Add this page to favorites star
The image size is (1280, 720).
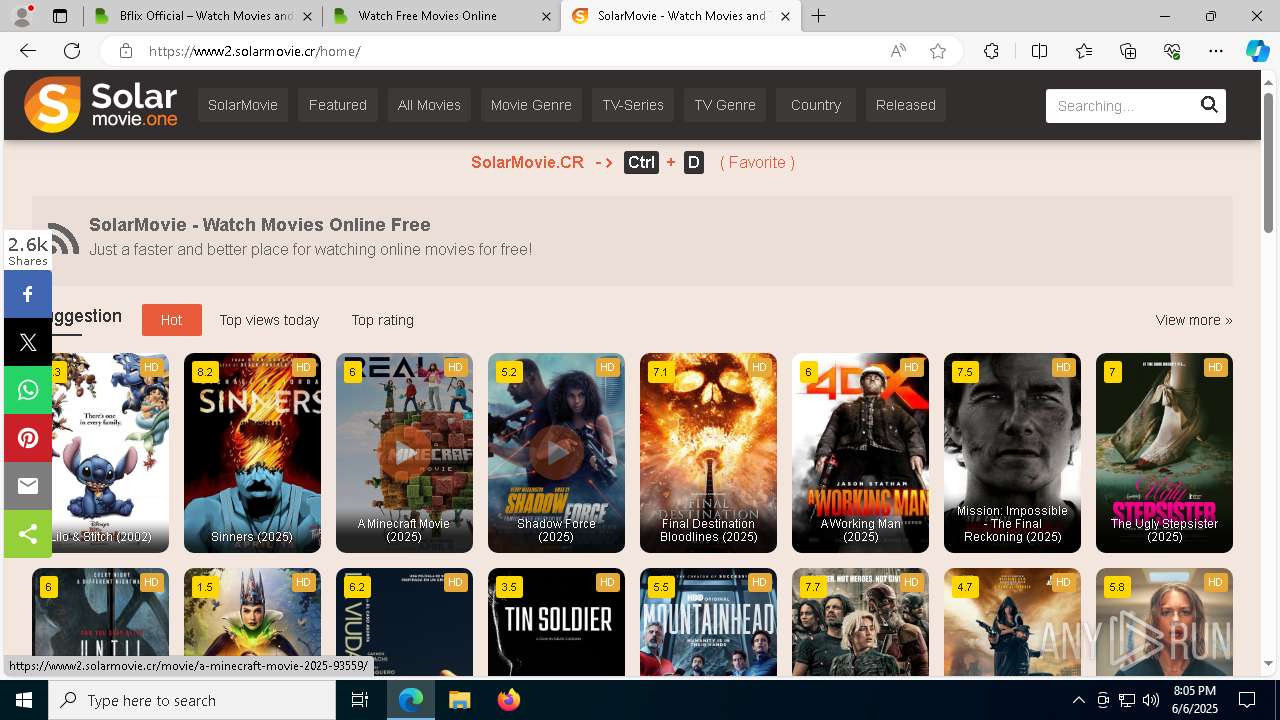938,51
